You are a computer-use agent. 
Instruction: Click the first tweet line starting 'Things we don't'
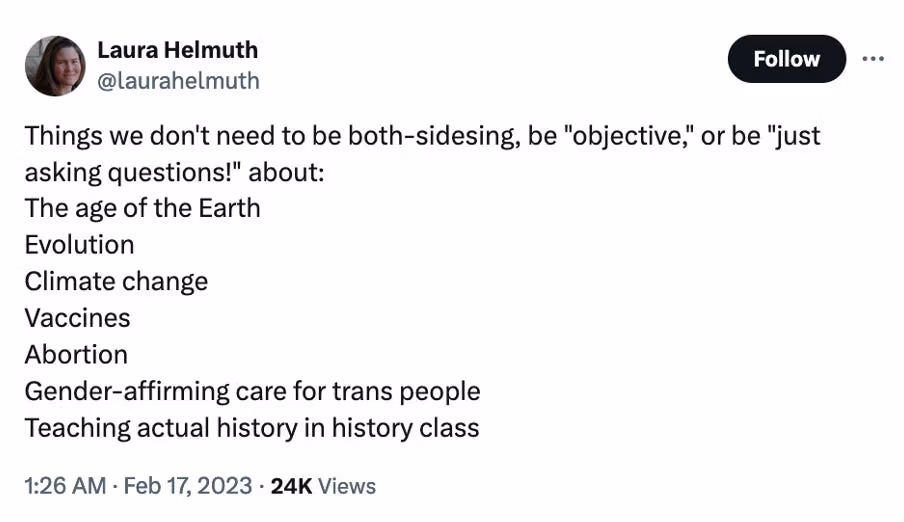click(x=422, y=135)
